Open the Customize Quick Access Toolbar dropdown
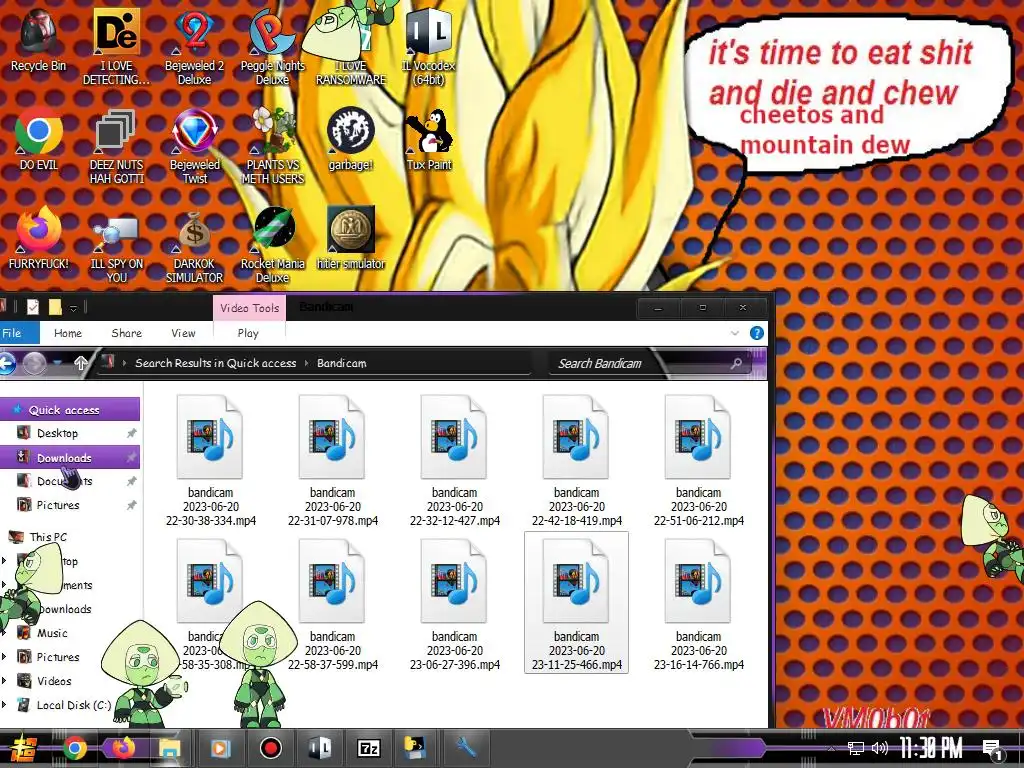 pyautogui.click(x=73, y=308)
